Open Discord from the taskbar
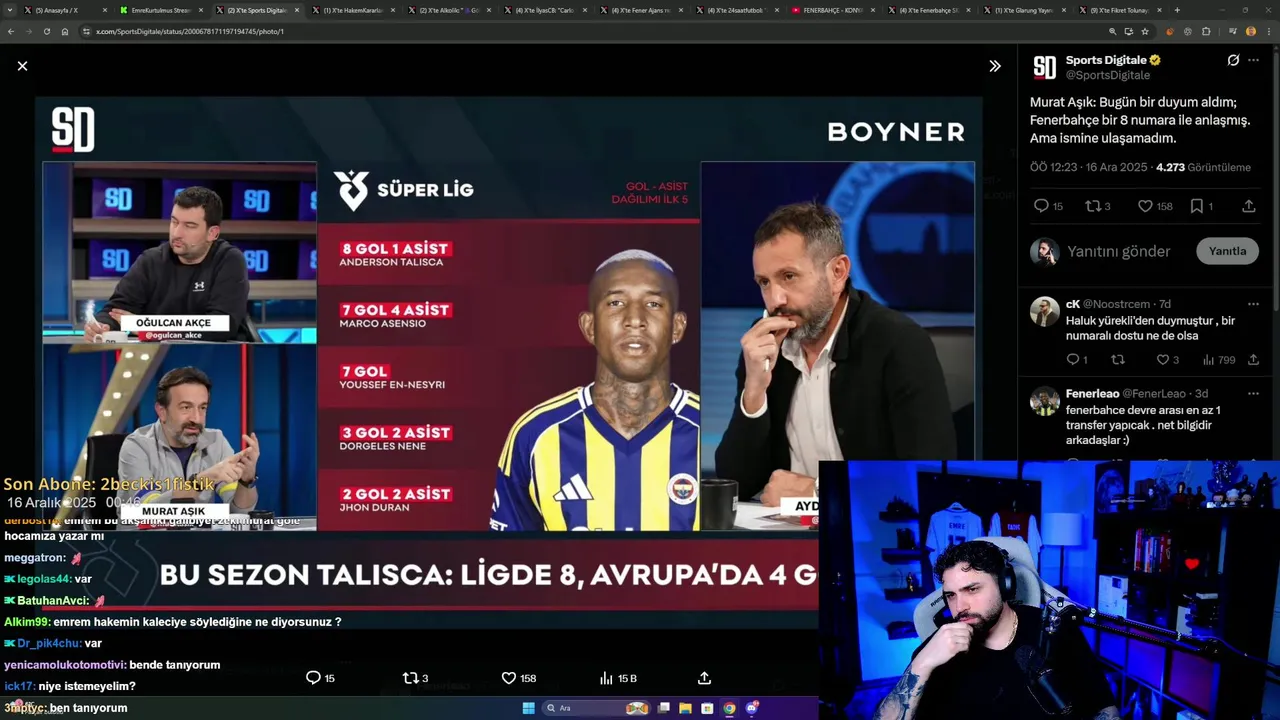 752,708
